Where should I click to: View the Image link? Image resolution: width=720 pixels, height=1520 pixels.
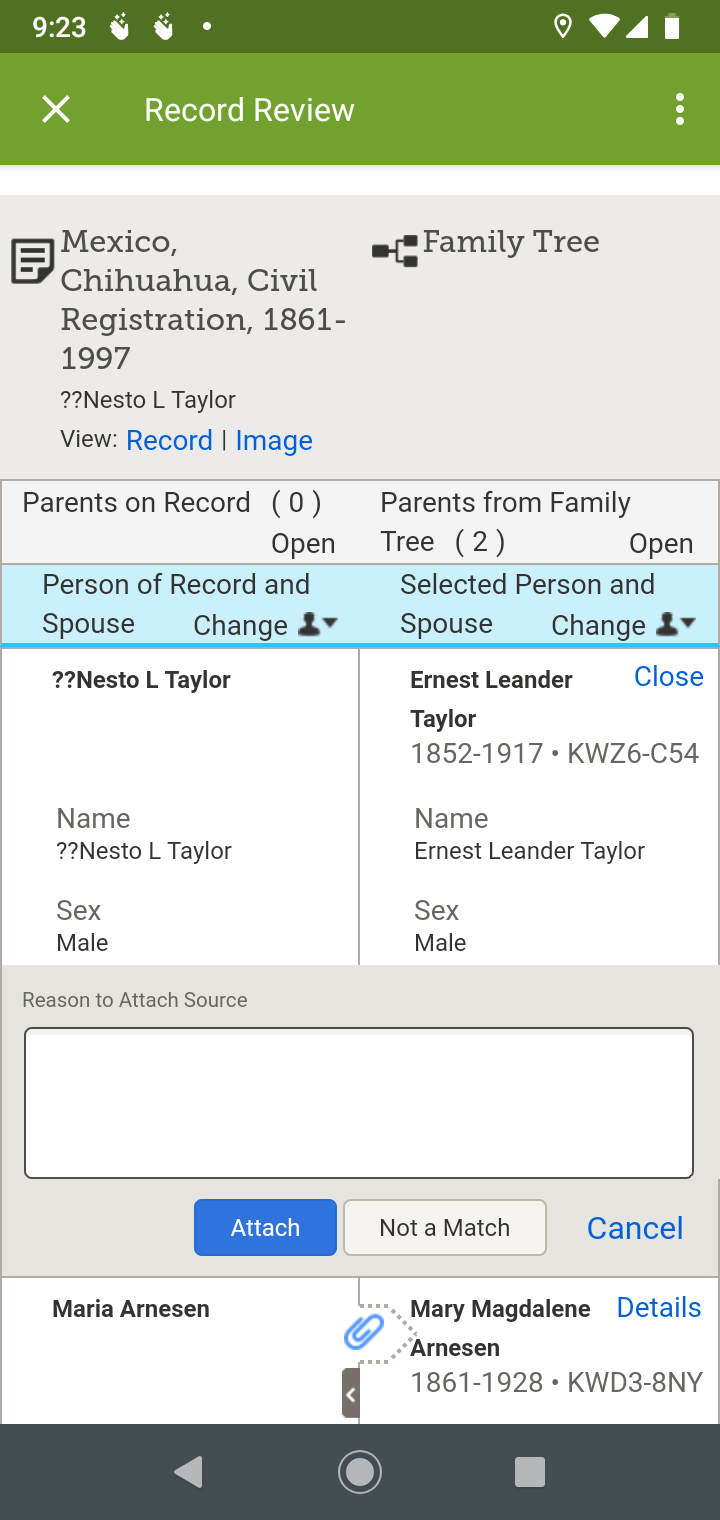click(x=274, y=440)
